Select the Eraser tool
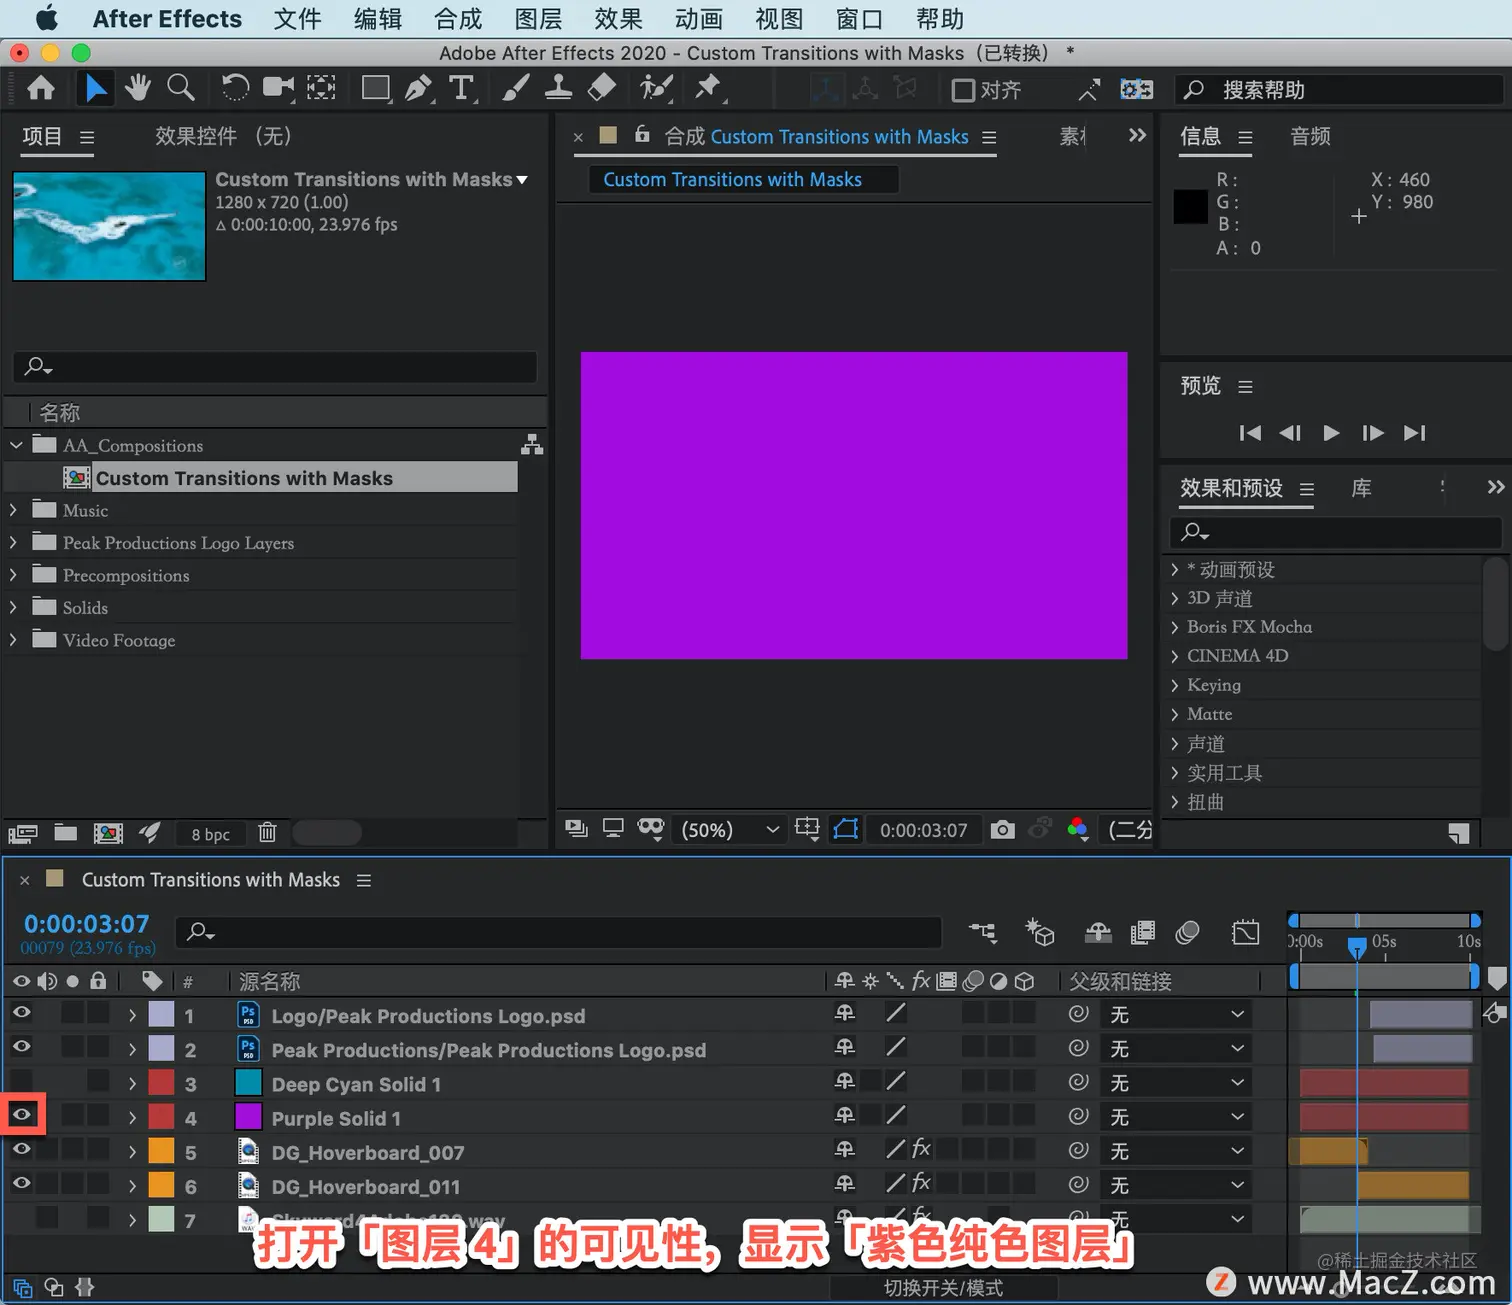 click(601, 89)
